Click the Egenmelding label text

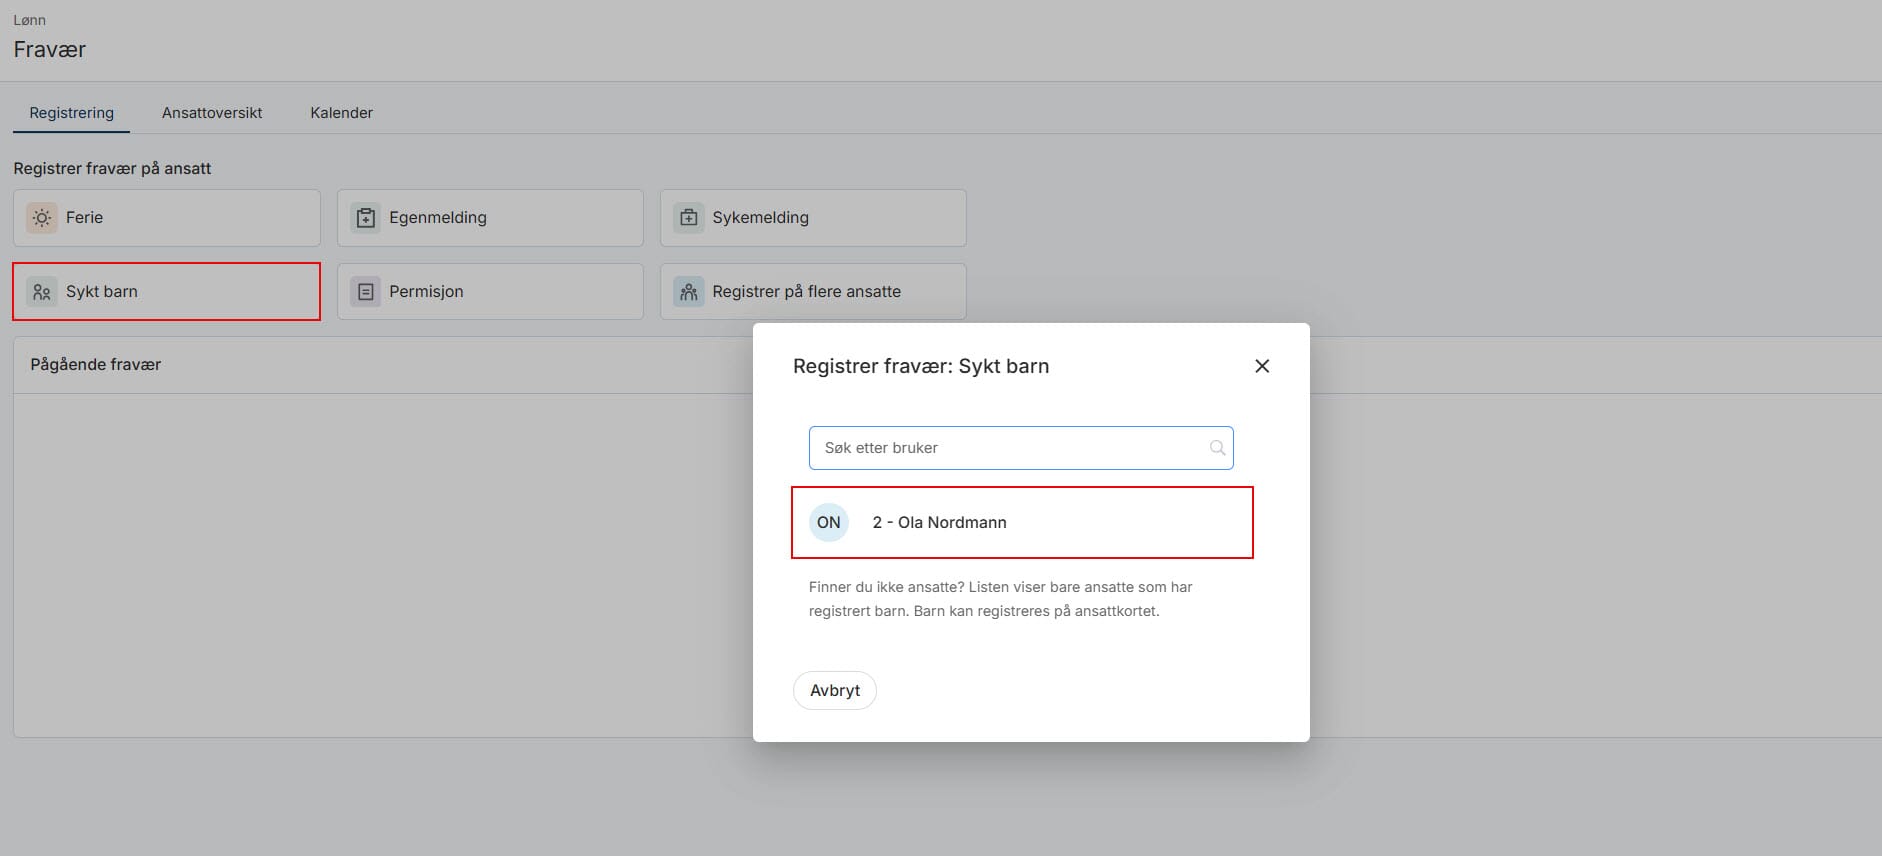(x=438, y=218)
